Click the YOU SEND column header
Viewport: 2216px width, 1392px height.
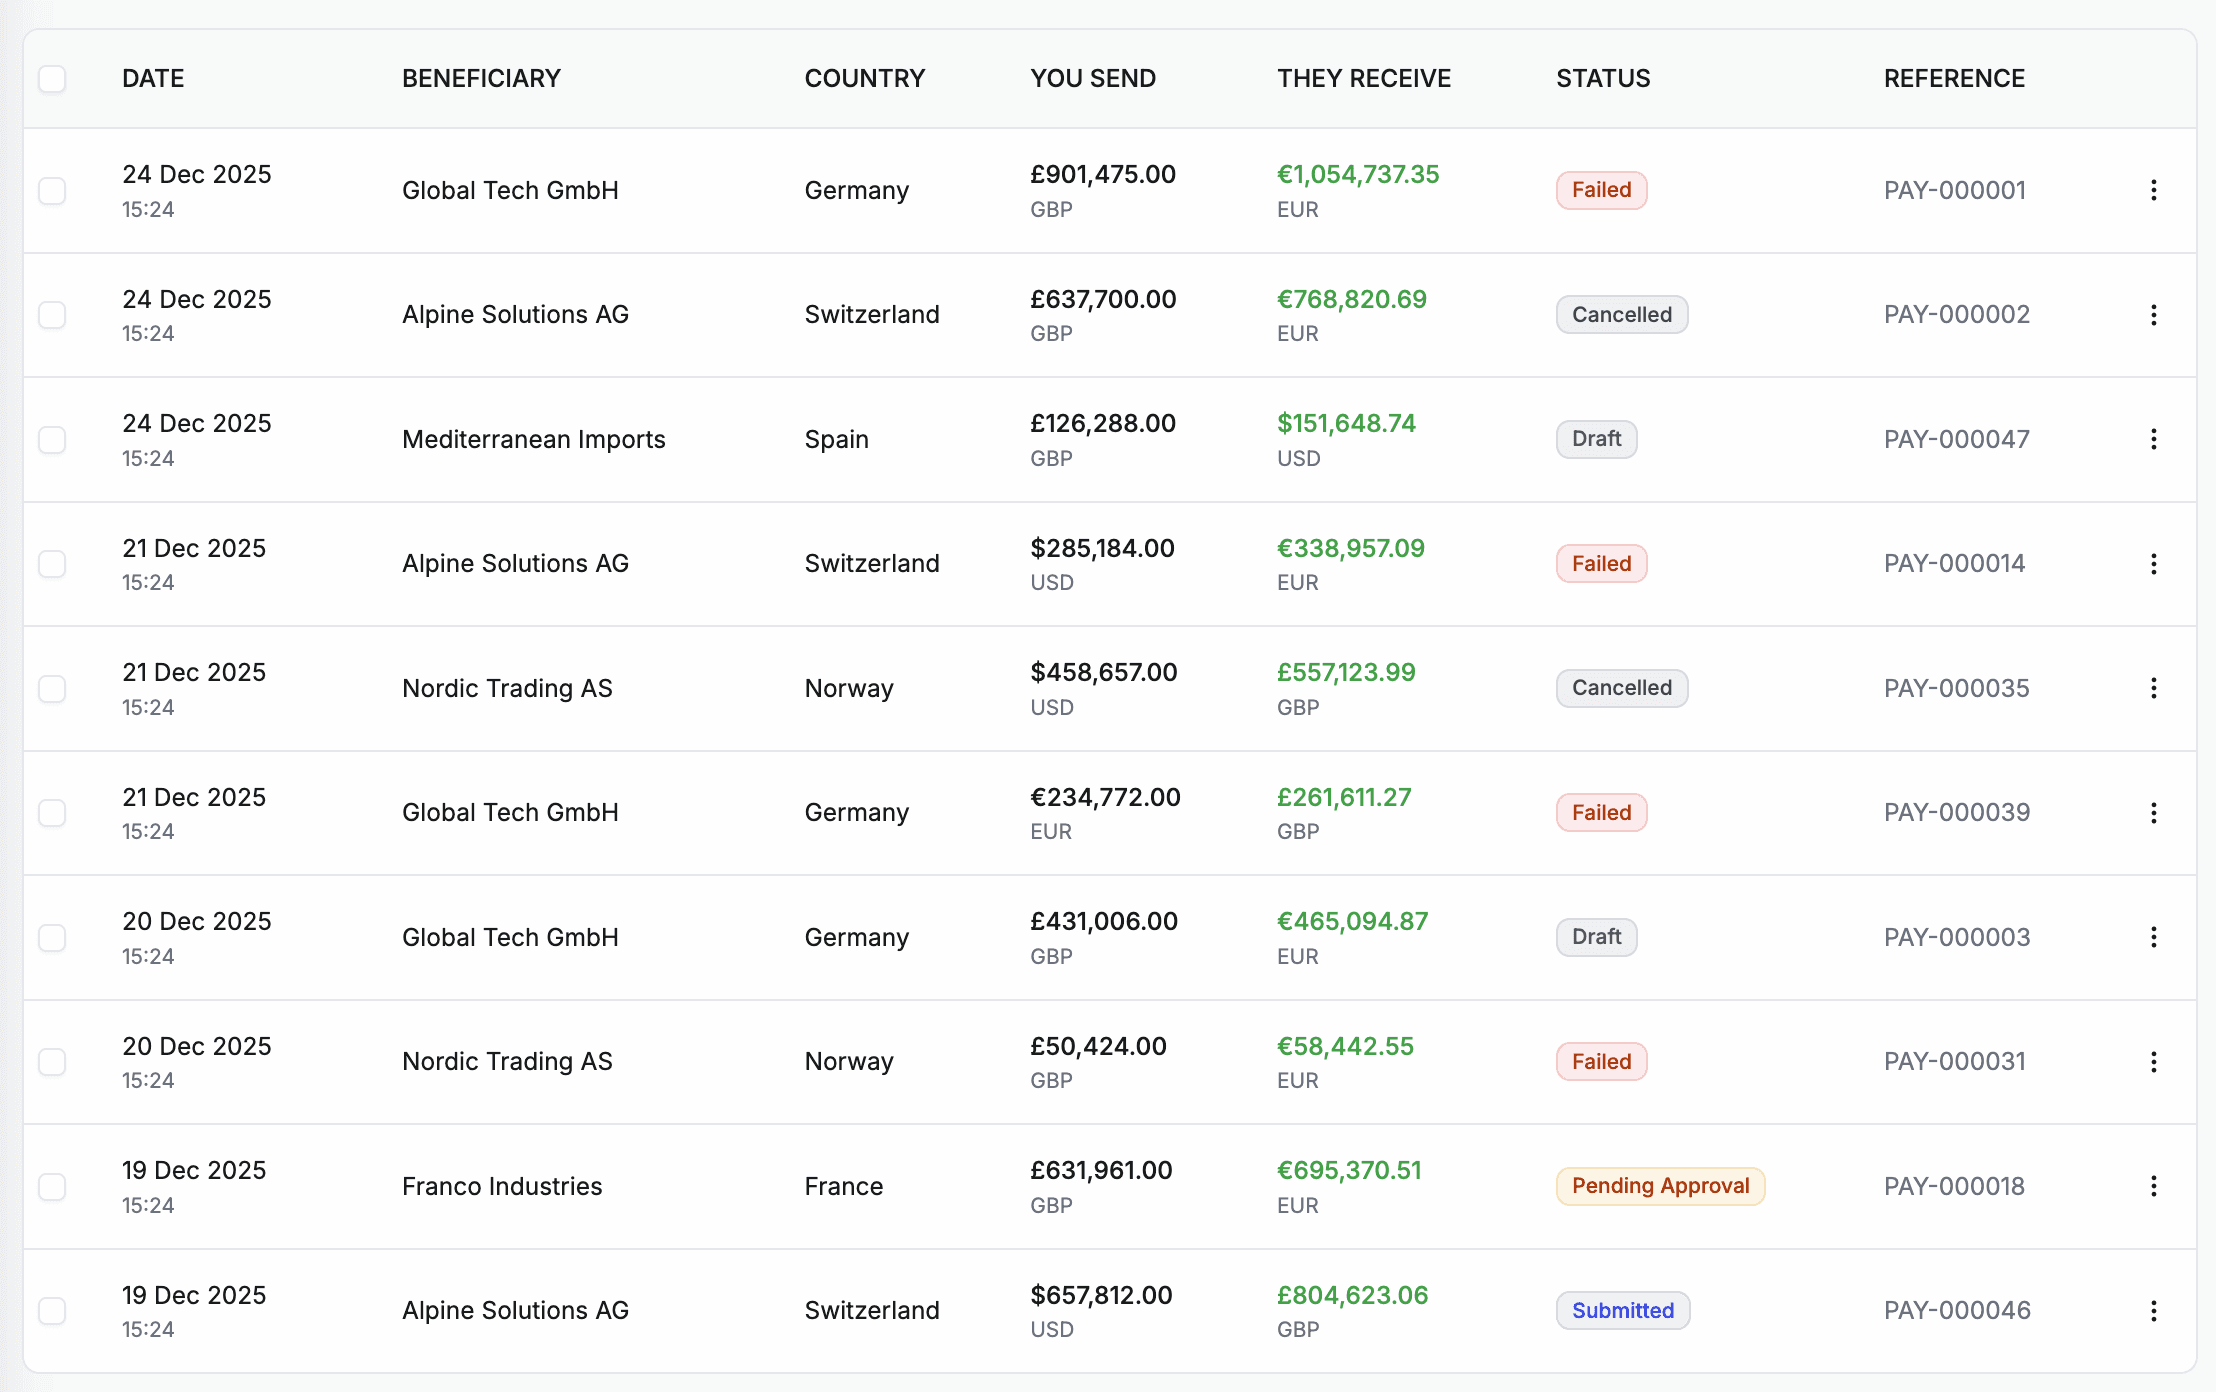[x=1092, y=79]
